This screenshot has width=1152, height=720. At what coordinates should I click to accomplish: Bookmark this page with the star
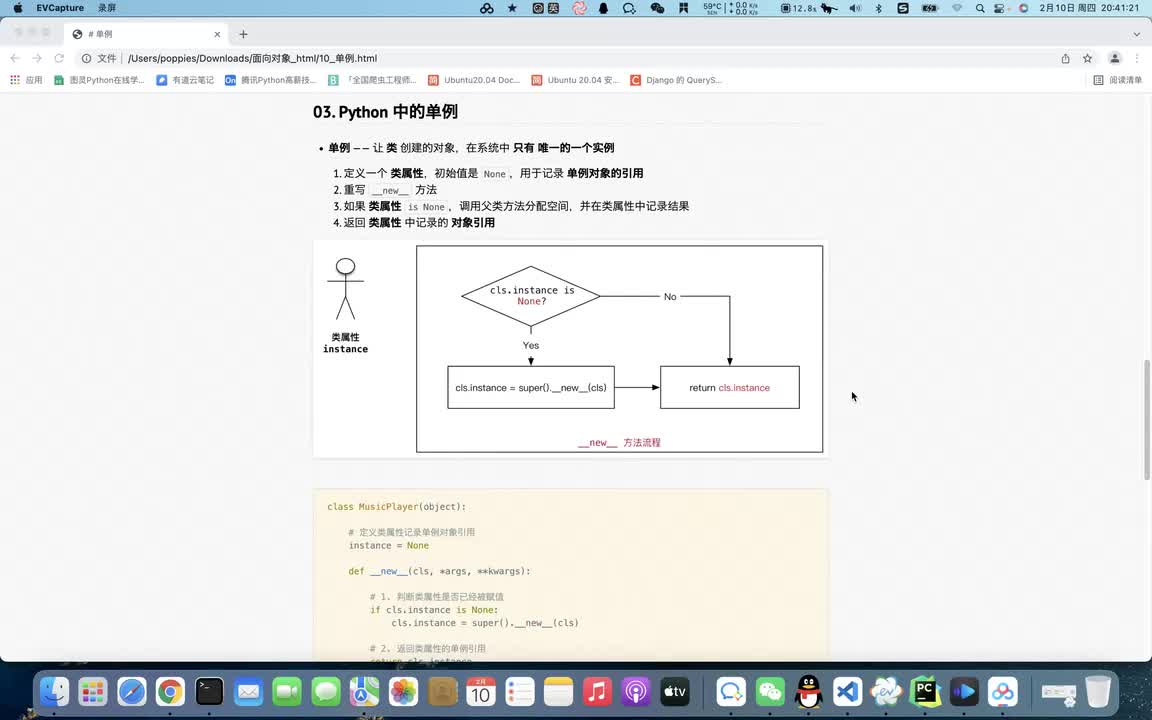[x=1087, y=58]
